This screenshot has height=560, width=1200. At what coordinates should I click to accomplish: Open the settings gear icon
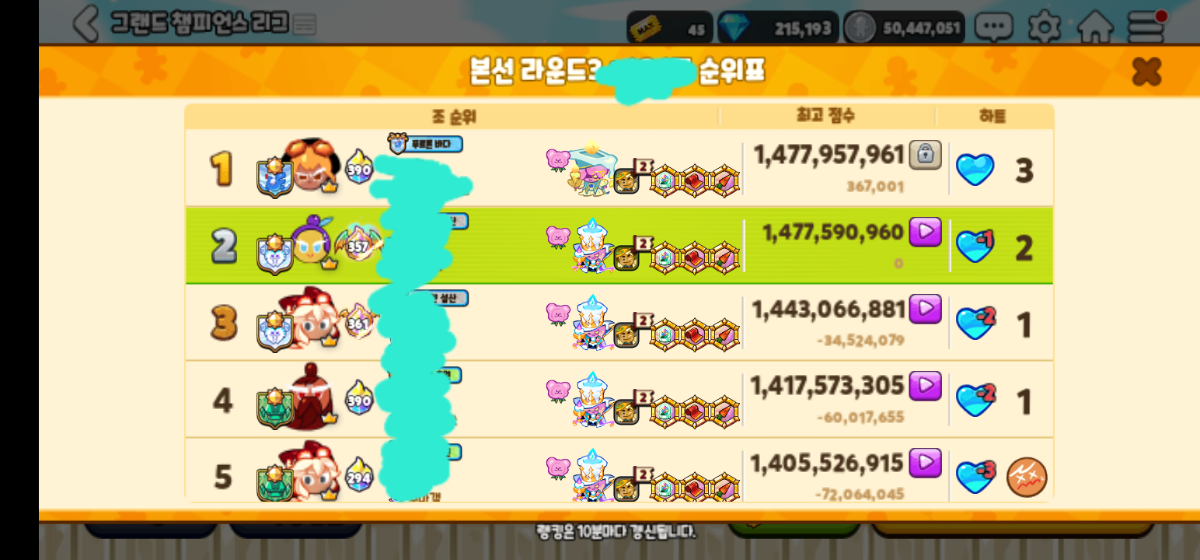tap(1044, 27)
